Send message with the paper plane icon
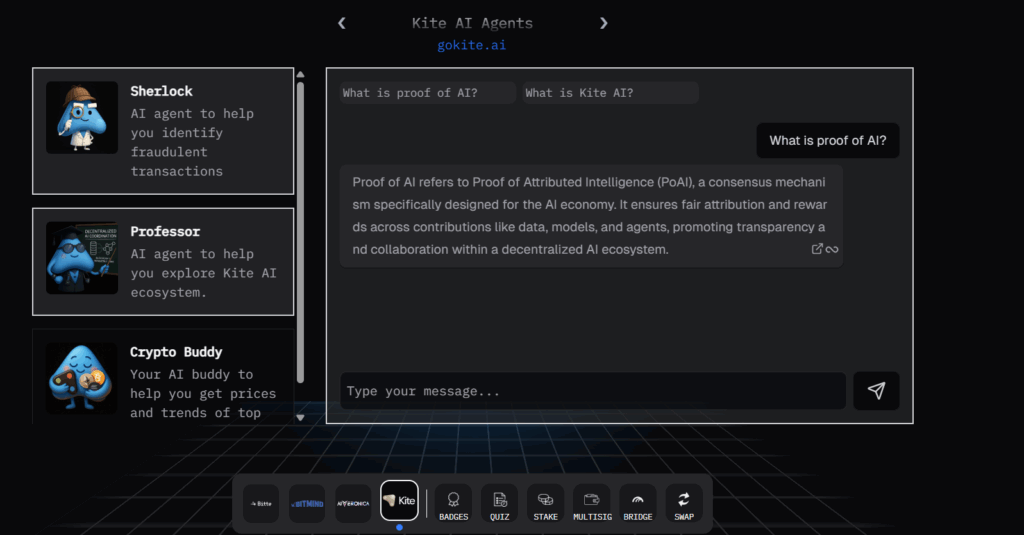The width and height of the screenshot is (1024, 535). coord(876,391)
